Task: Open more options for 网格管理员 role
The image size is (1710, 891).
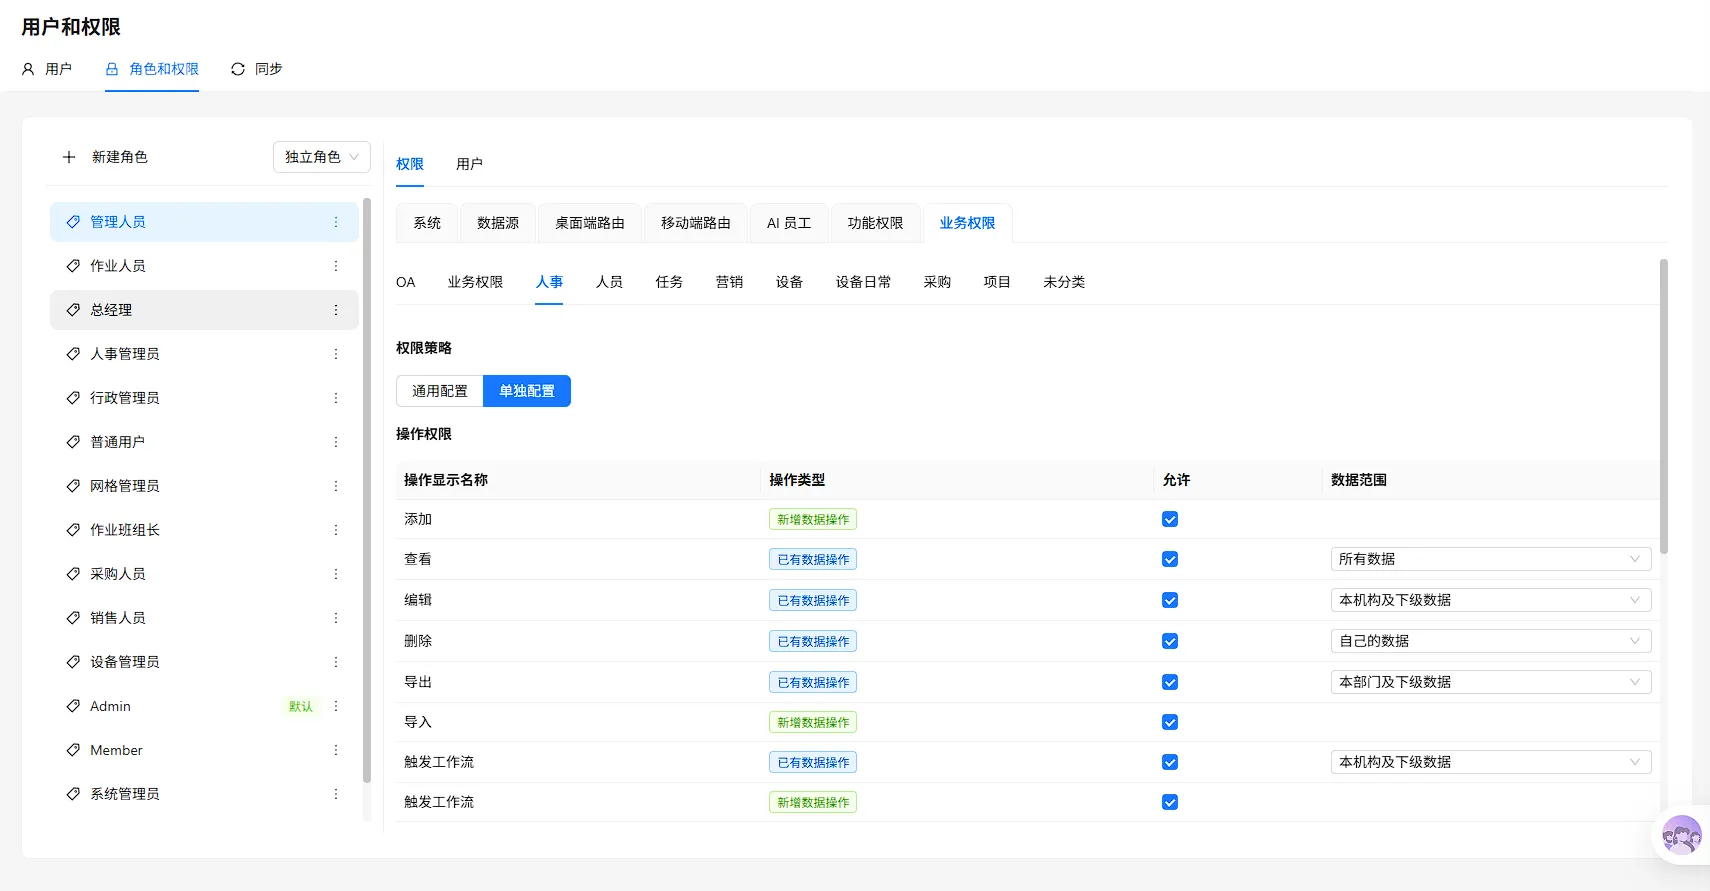Action: (x=336, y=486)
